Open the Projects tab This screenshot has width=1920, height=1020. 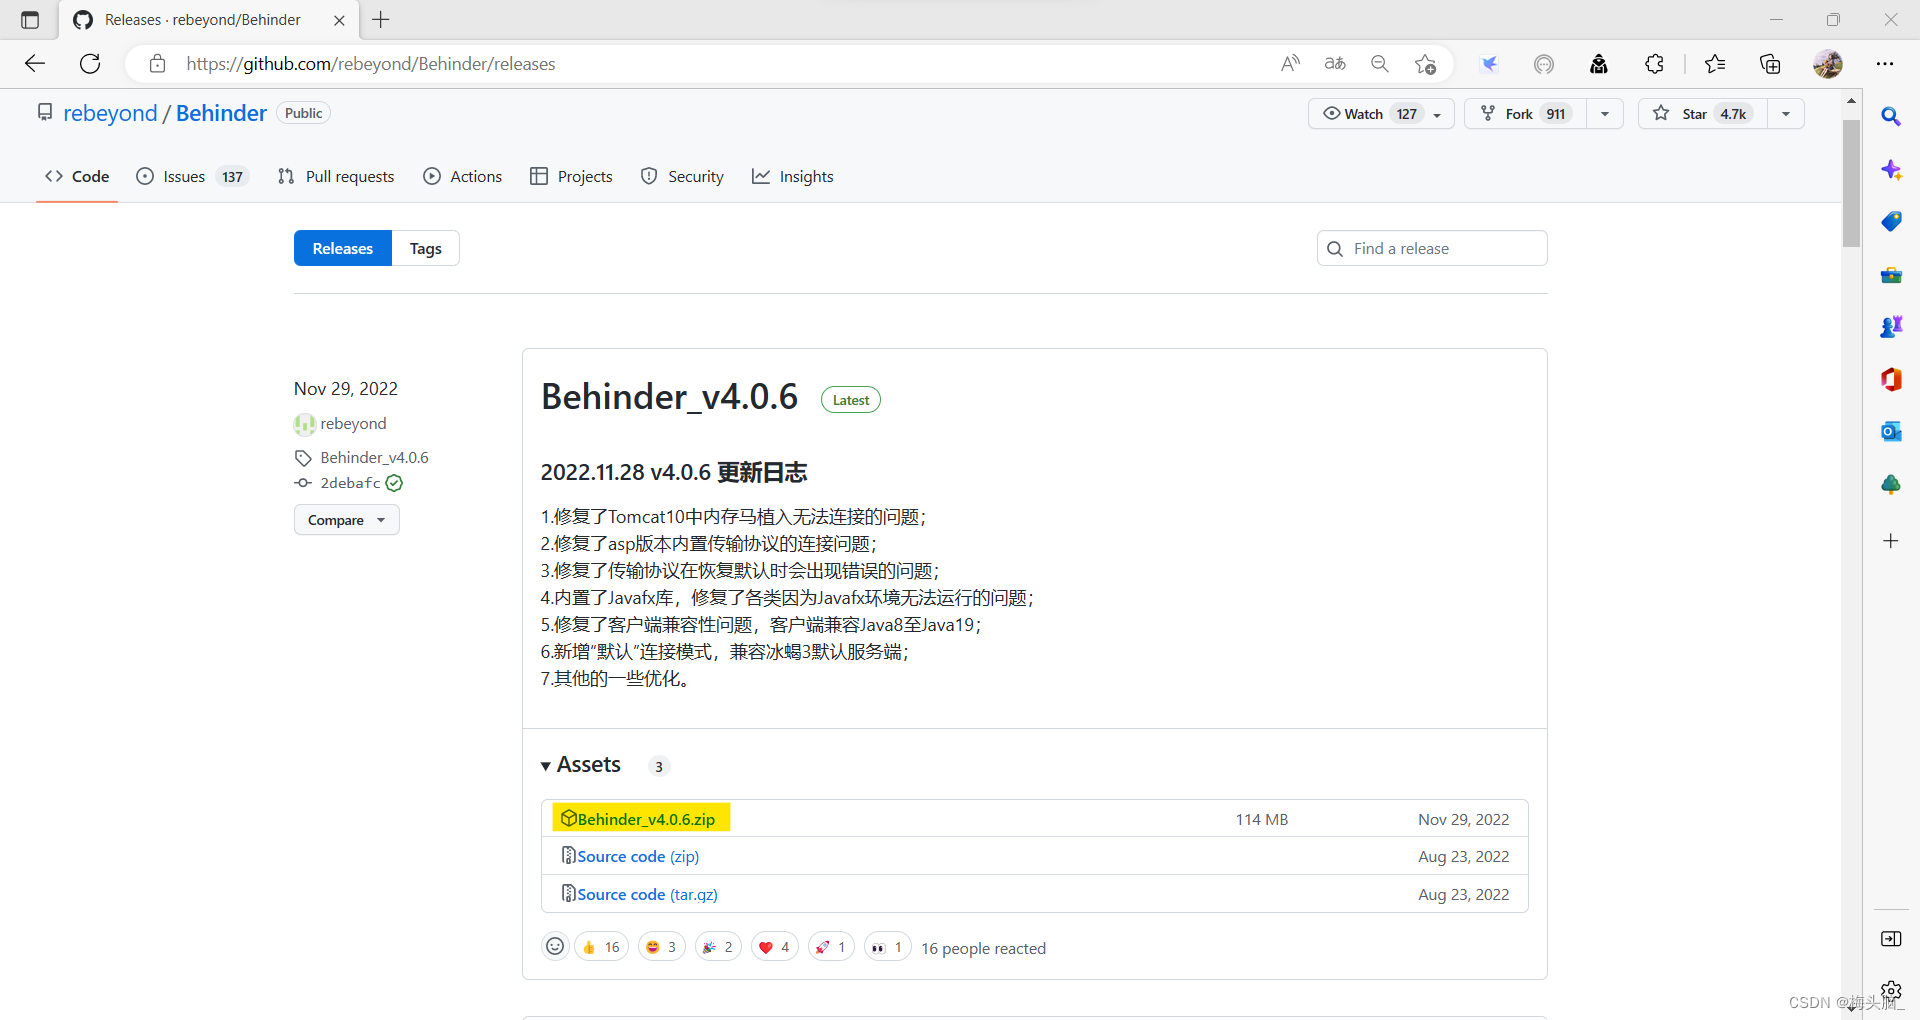(x=571, y=176)
